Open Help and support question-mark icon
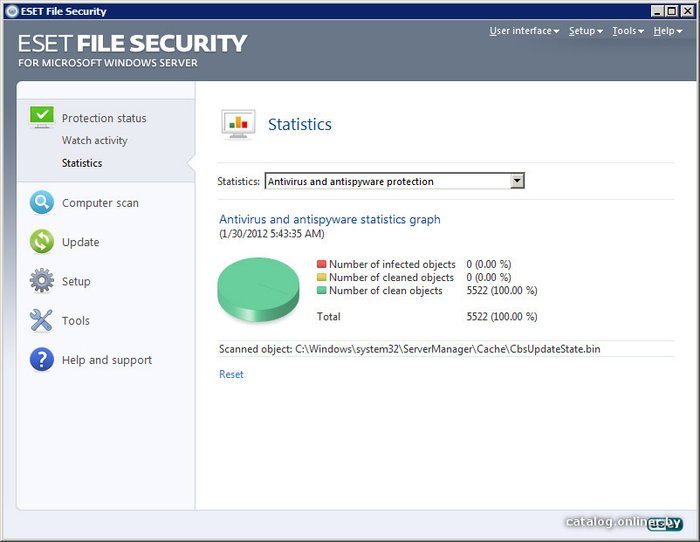The height and width of the screenshot is (542, 700). pyautogui.click(x=41, y=360)
